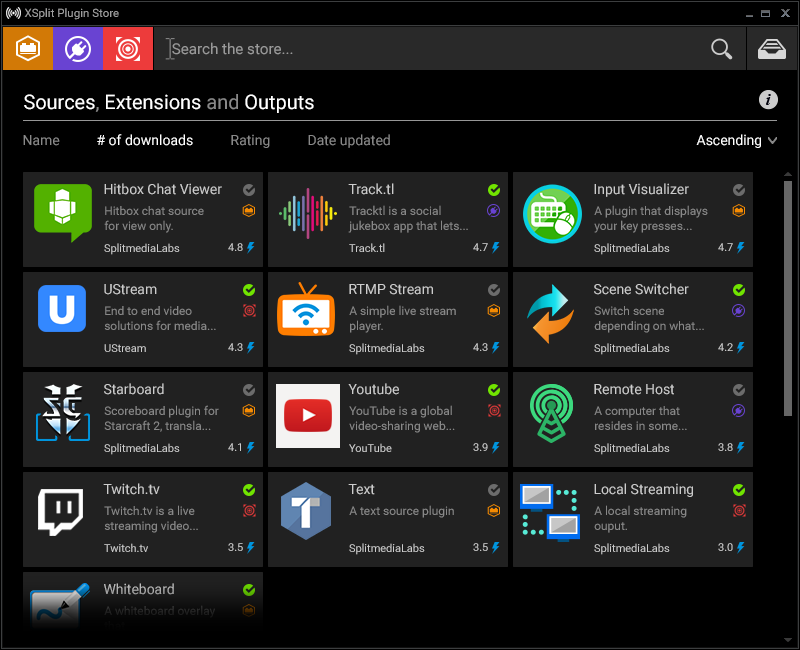Click the gray checkmark on Hitbox Chat Viewer
800x650 pixels.
(249, 190)
